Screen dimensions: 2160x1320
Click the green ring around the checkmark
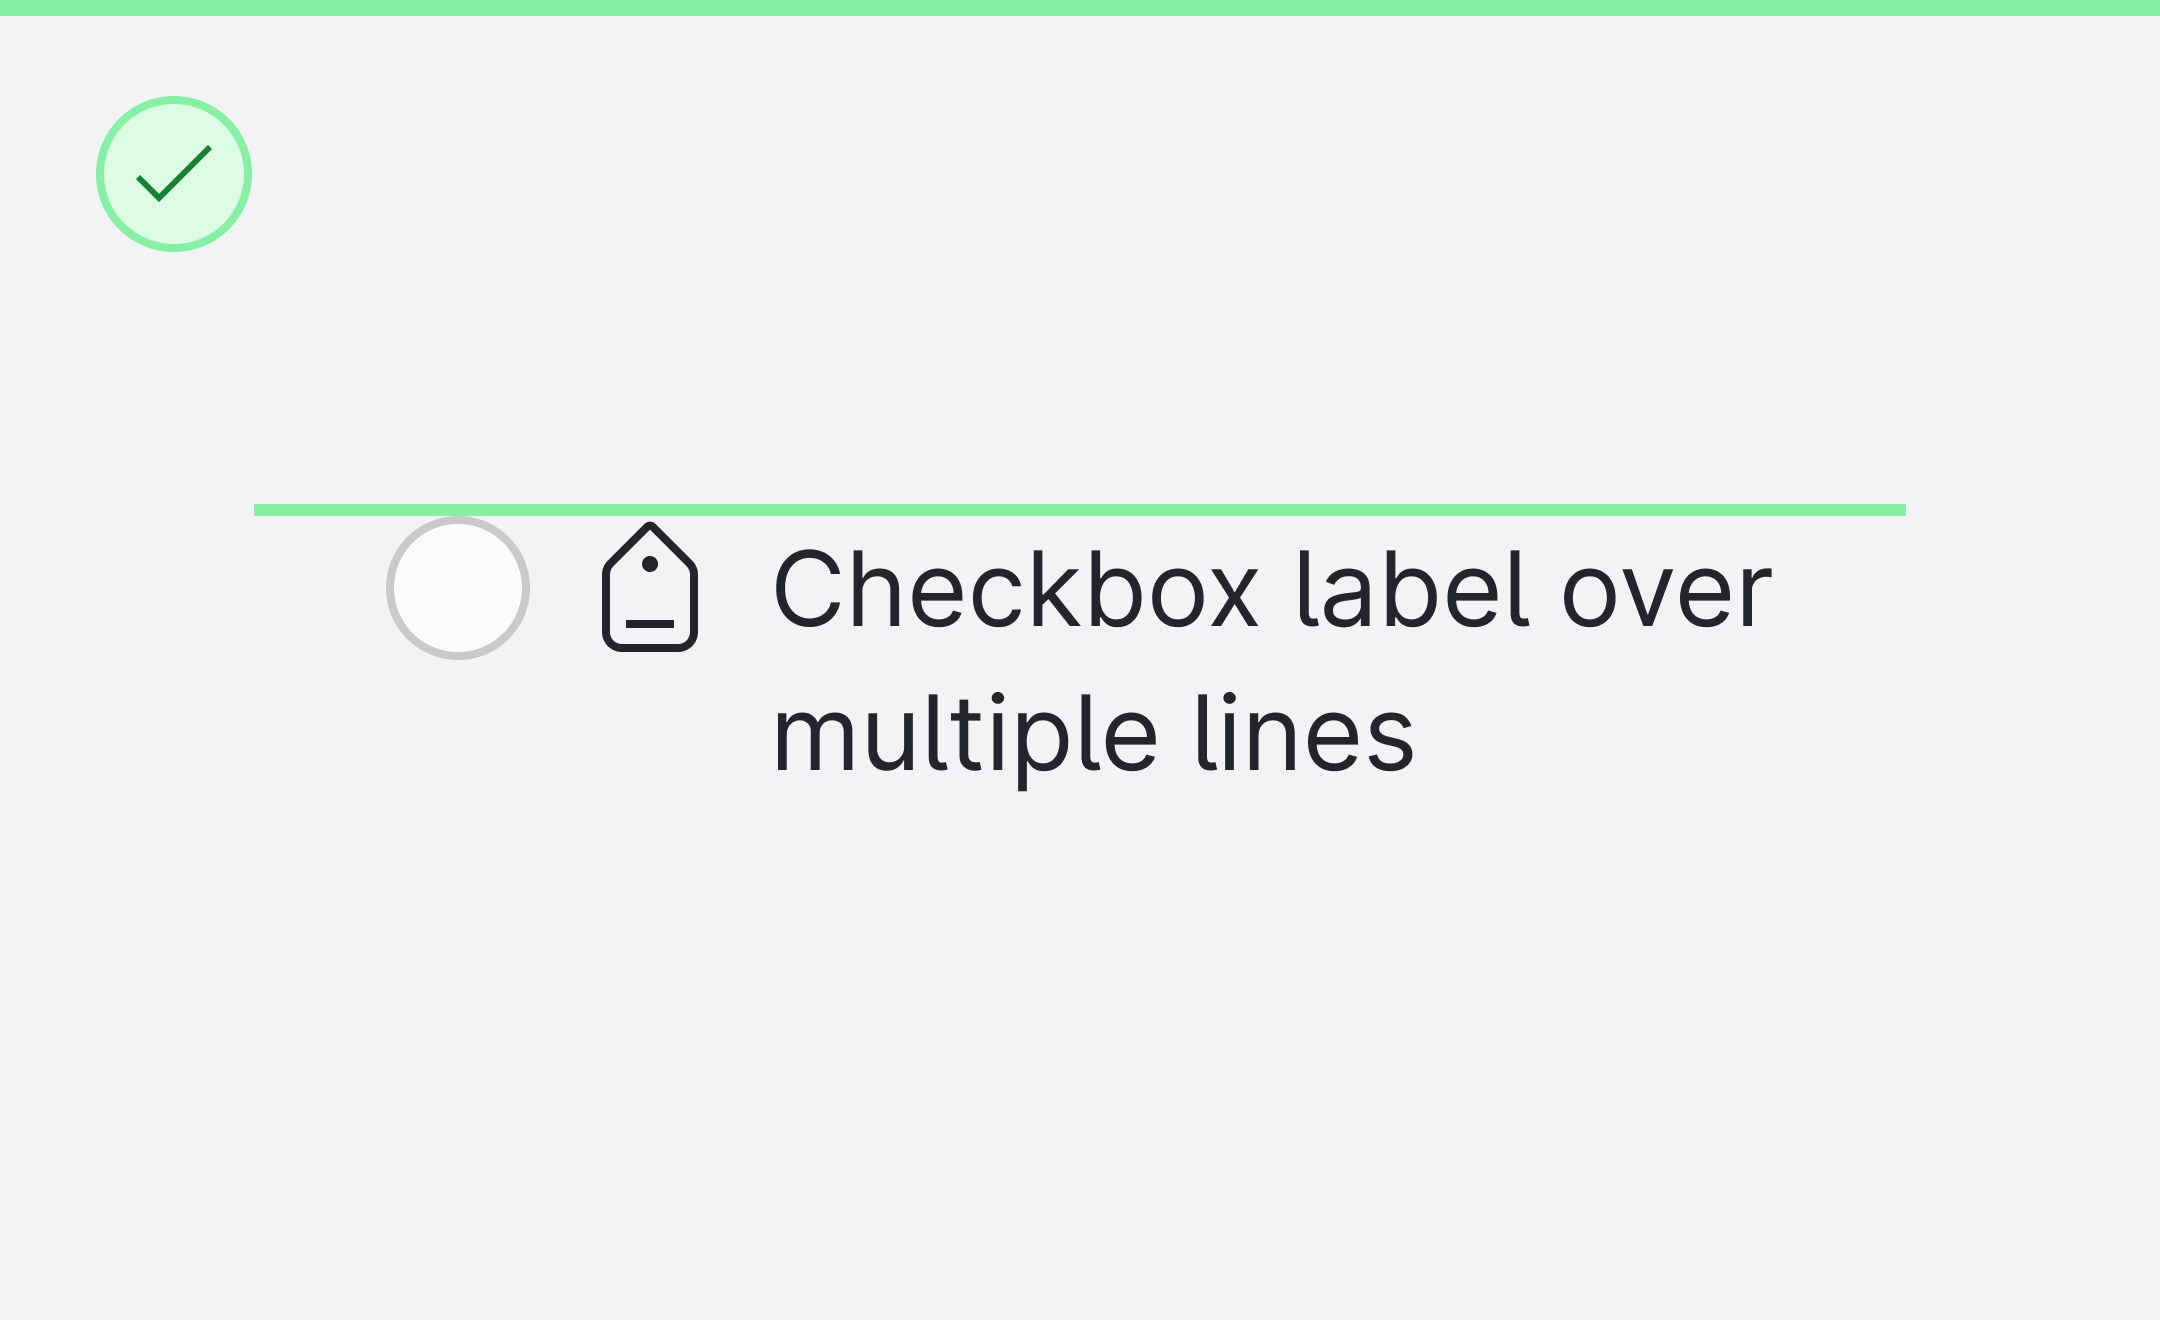[100, 174]
